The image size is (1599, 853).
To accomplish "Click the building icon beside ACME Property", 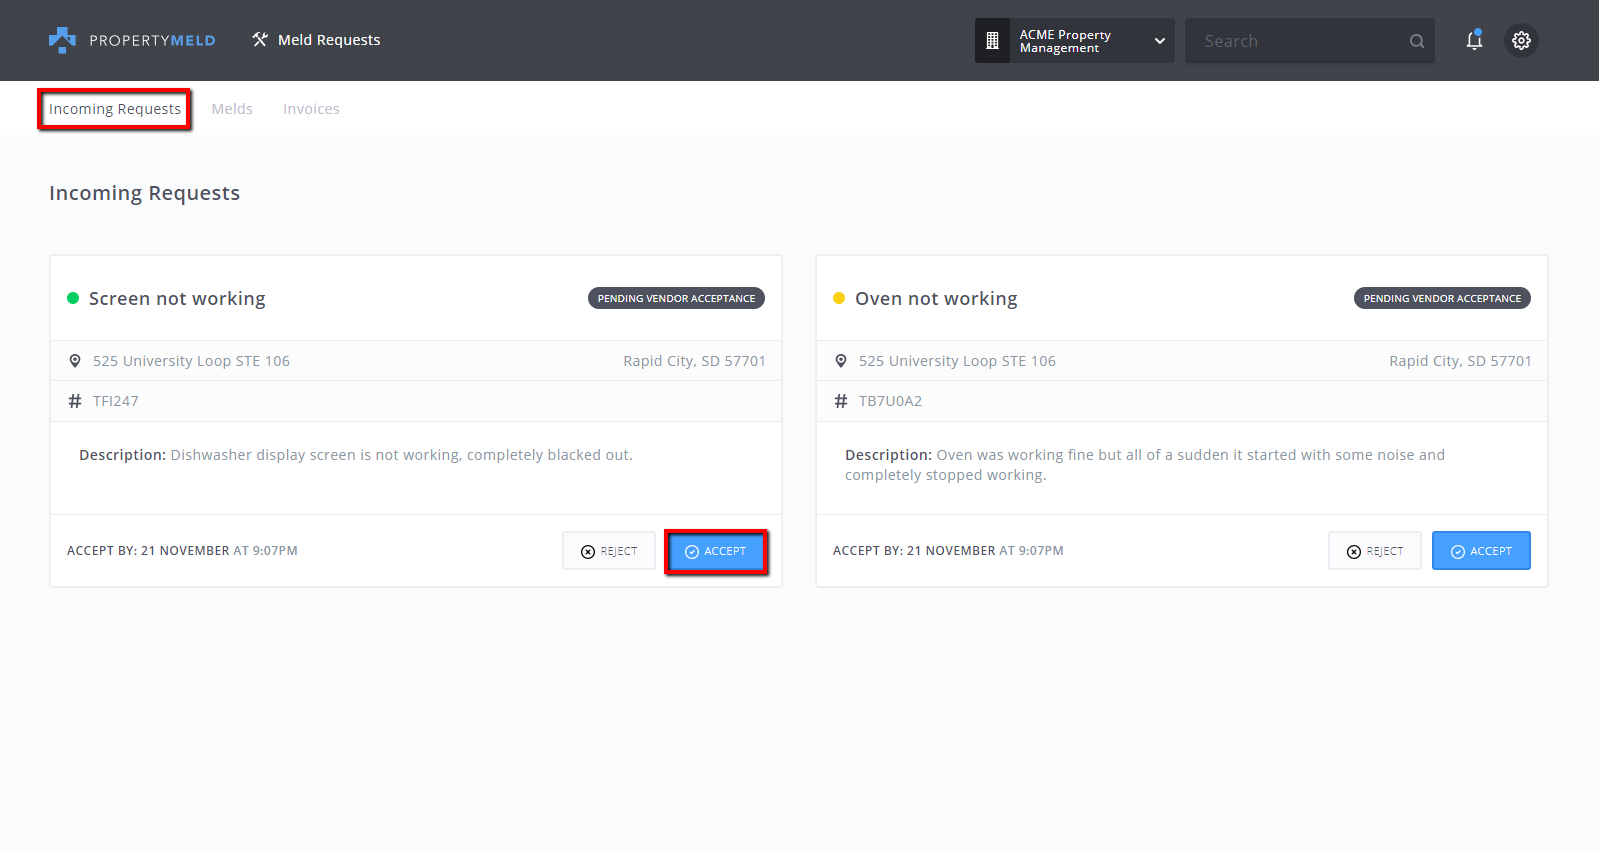I will pyautogui.click(x=992, y=41).
